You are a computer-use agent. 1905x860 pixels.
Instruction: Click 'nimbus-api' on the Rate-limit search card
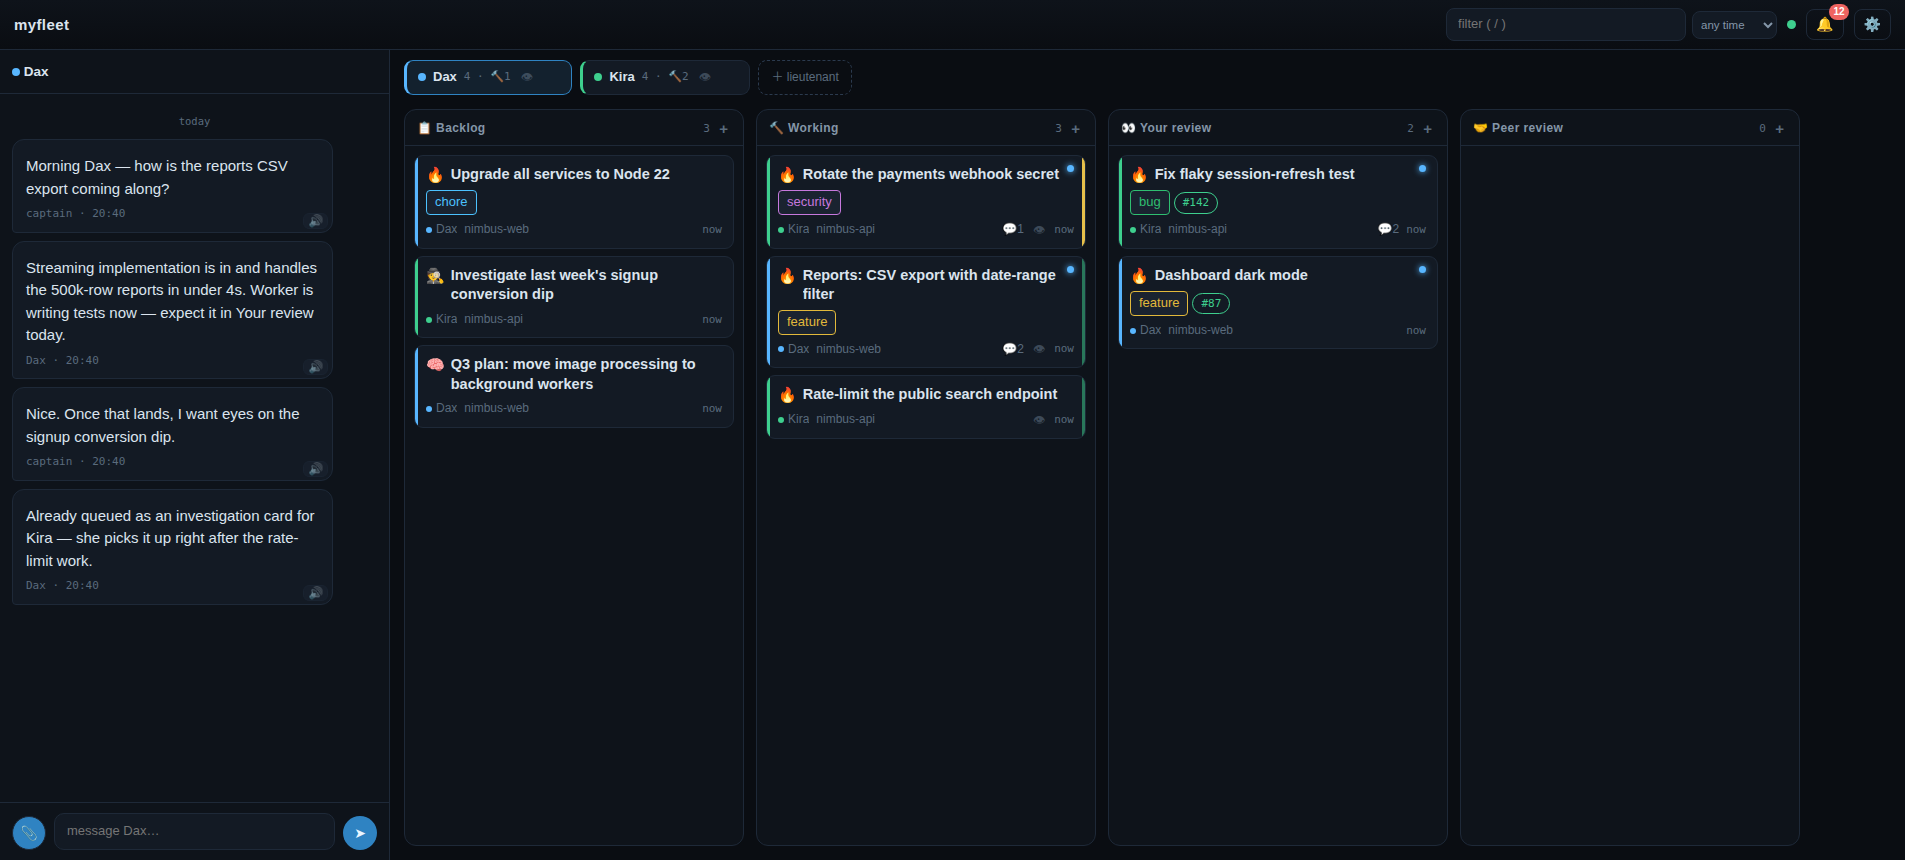tap(845, 419)
